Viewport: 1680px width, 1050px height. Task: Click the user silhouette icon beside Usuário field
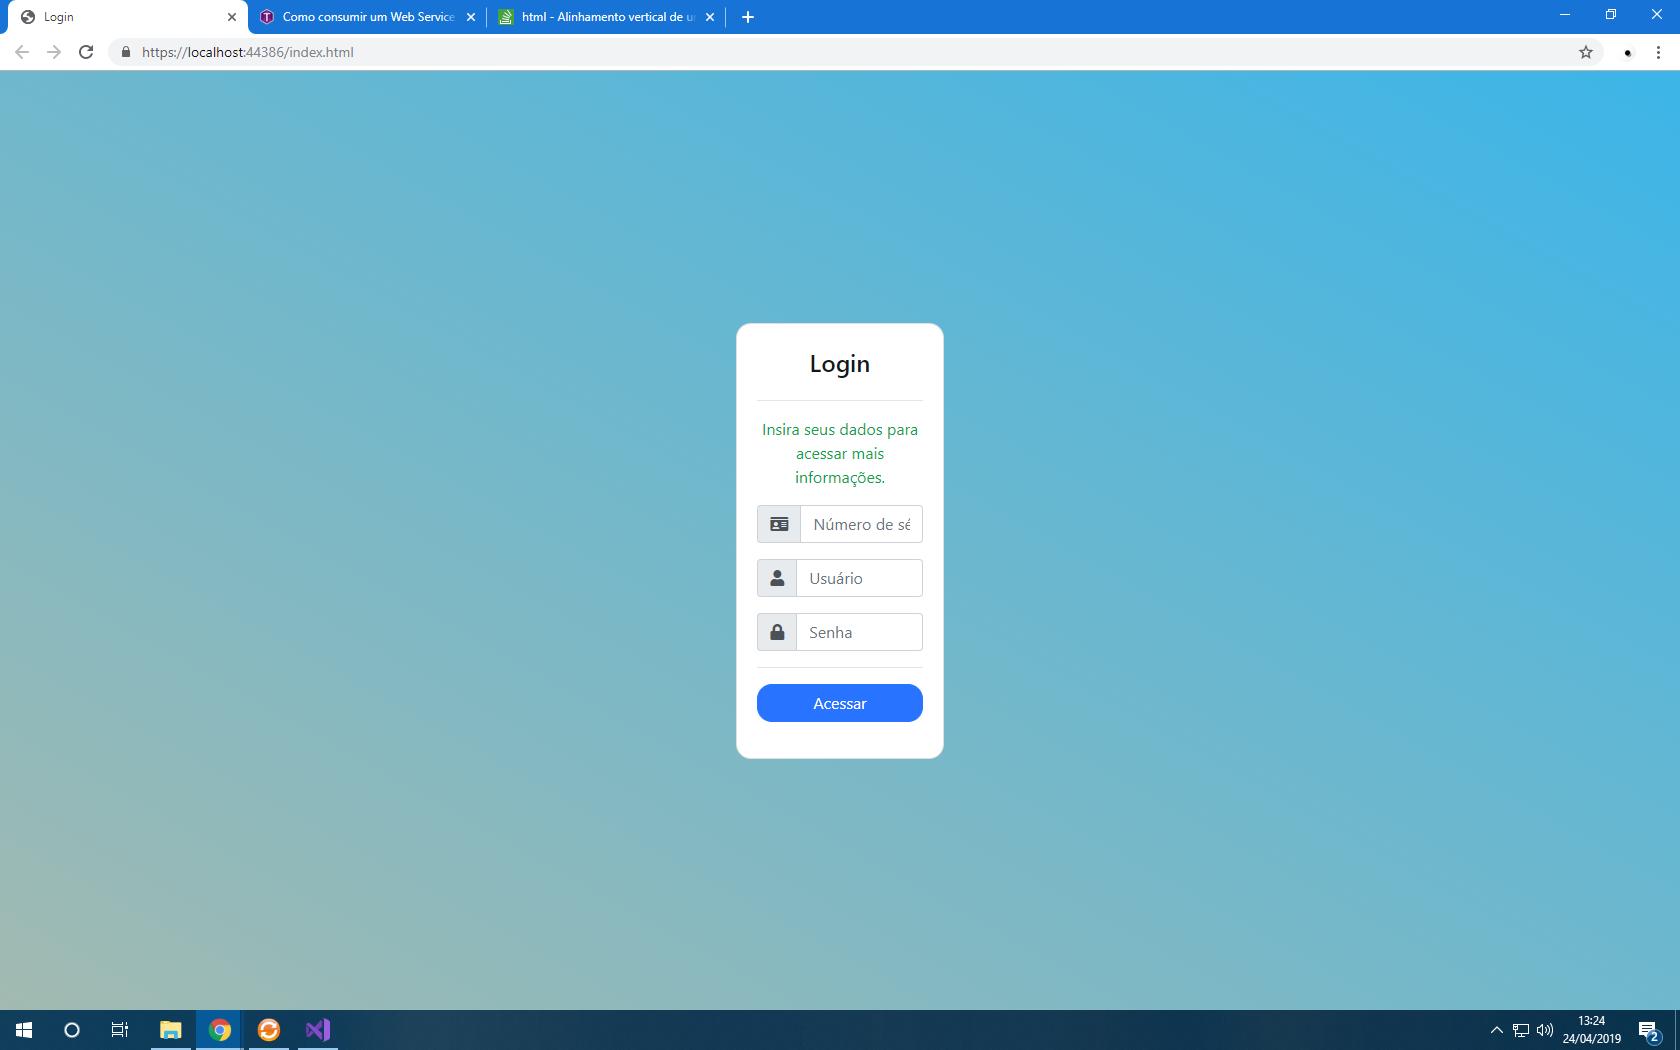777,578
